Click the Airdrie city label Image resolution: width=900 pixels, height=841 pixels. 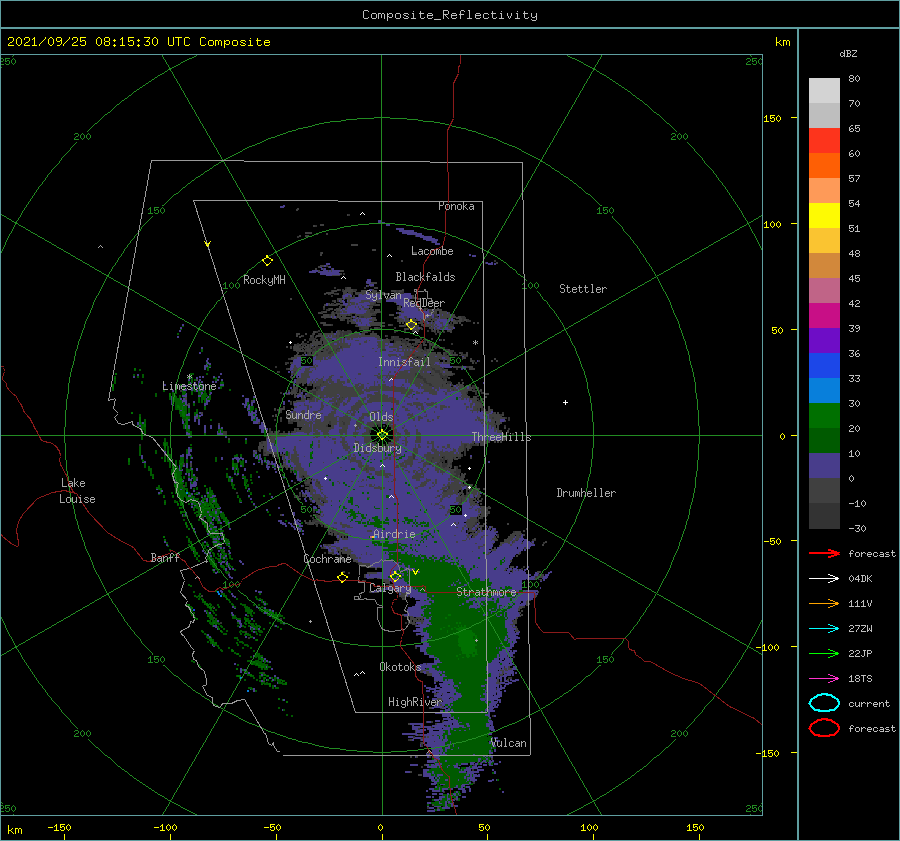tap(394, 534)
